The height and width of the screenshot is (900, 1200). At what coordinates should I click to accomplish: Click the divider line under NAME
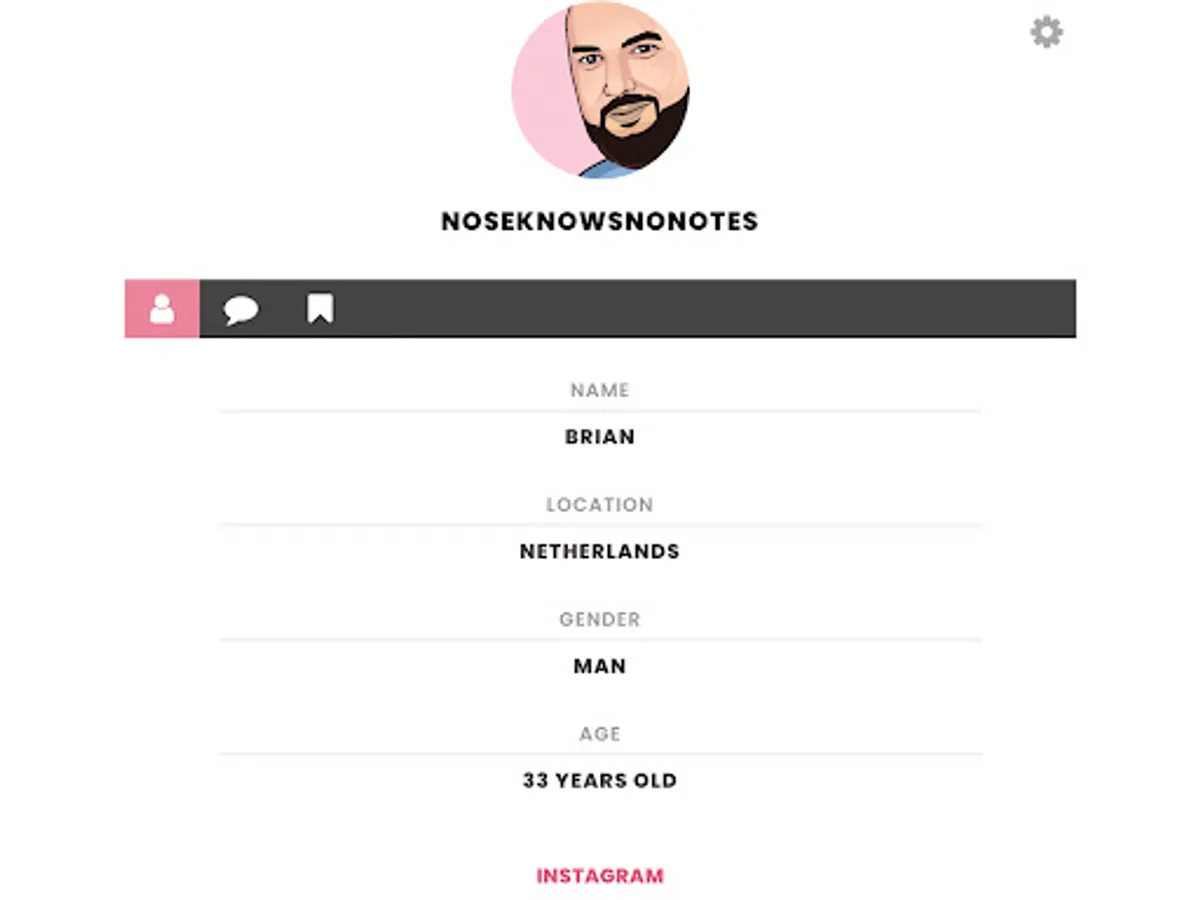point(600,411)
